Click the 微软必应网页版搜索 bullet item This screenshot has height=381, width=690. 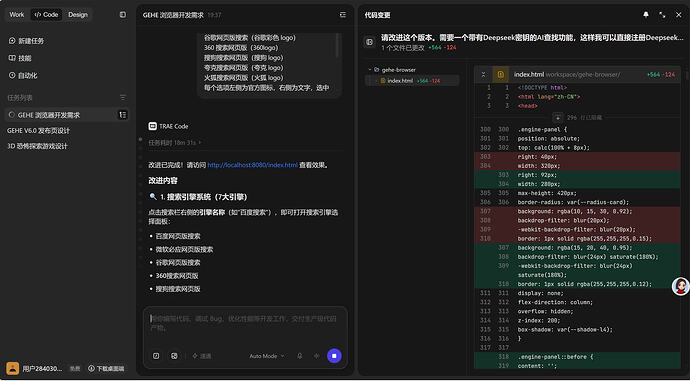click(184, 249)
